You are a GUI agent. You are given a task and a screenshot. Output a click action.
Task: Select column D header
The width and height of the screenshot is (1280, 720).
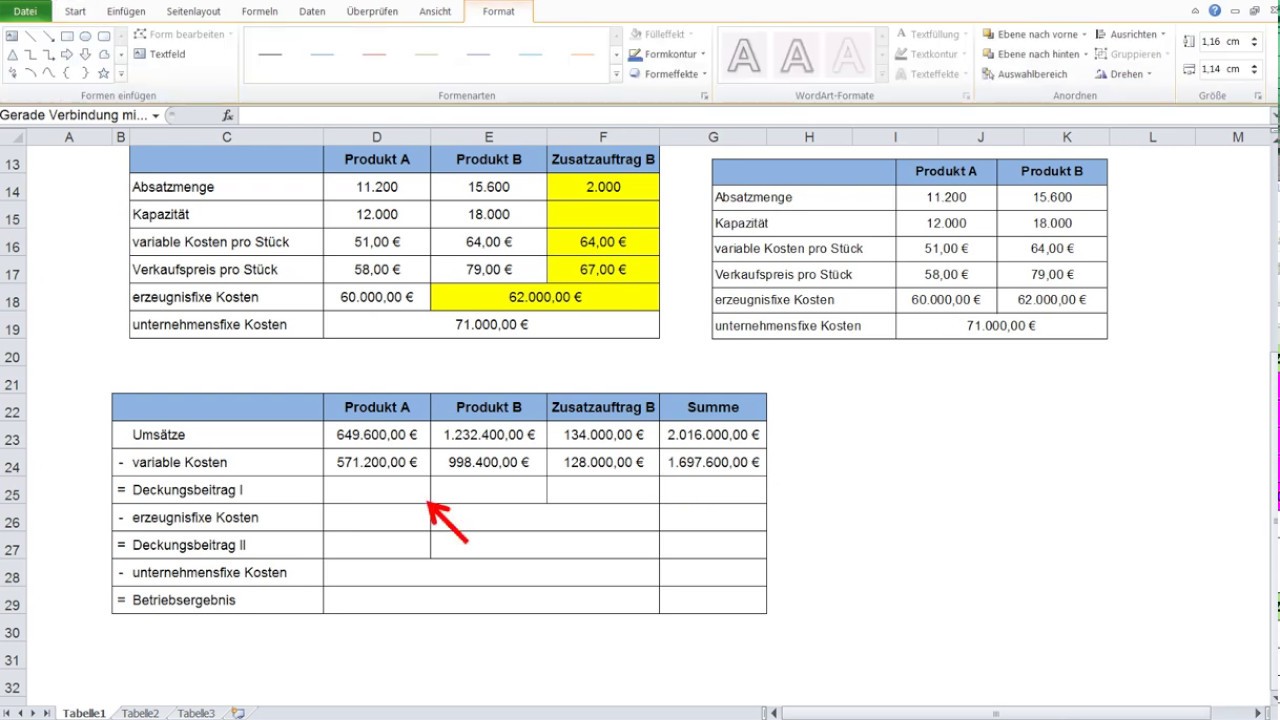pyautogui.click(x=377, y=137)
